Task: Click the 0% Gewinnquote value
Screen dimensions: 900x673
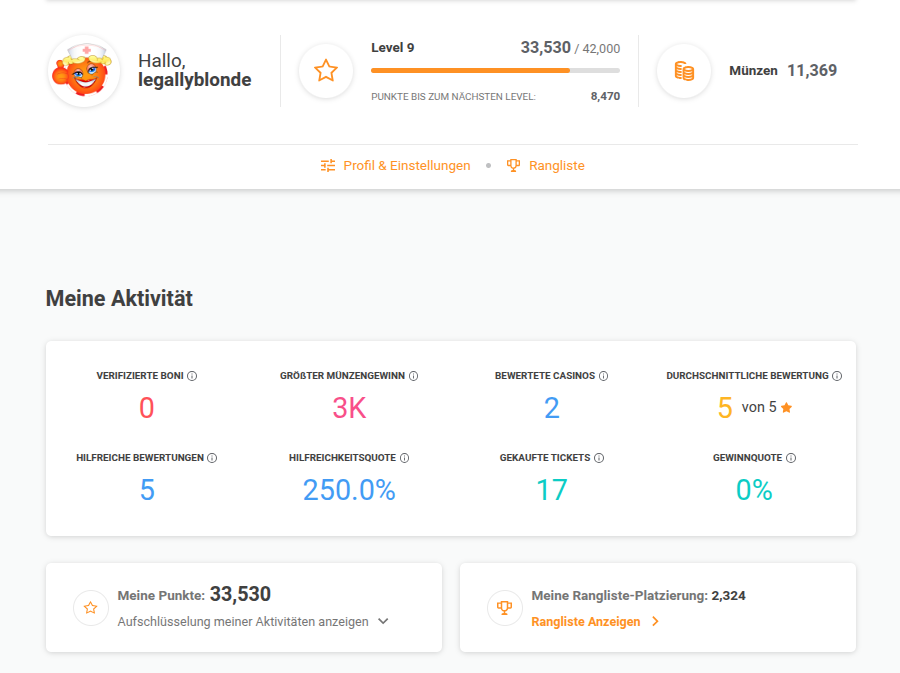Action: tap(754, 490)
